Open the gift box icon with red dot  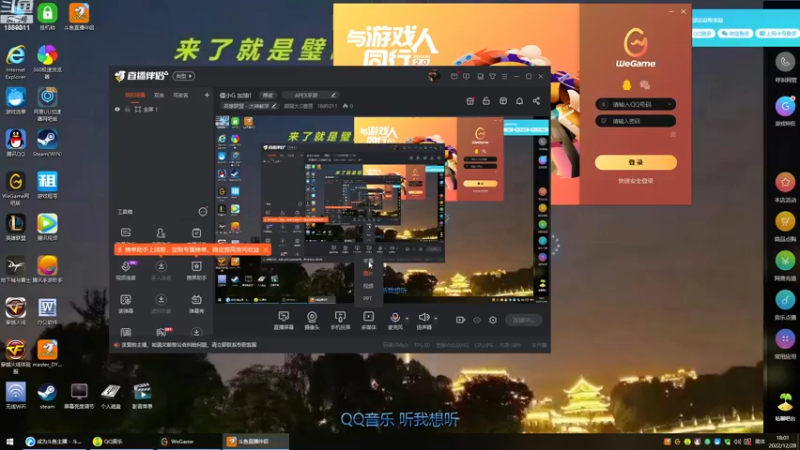(470, 101)
